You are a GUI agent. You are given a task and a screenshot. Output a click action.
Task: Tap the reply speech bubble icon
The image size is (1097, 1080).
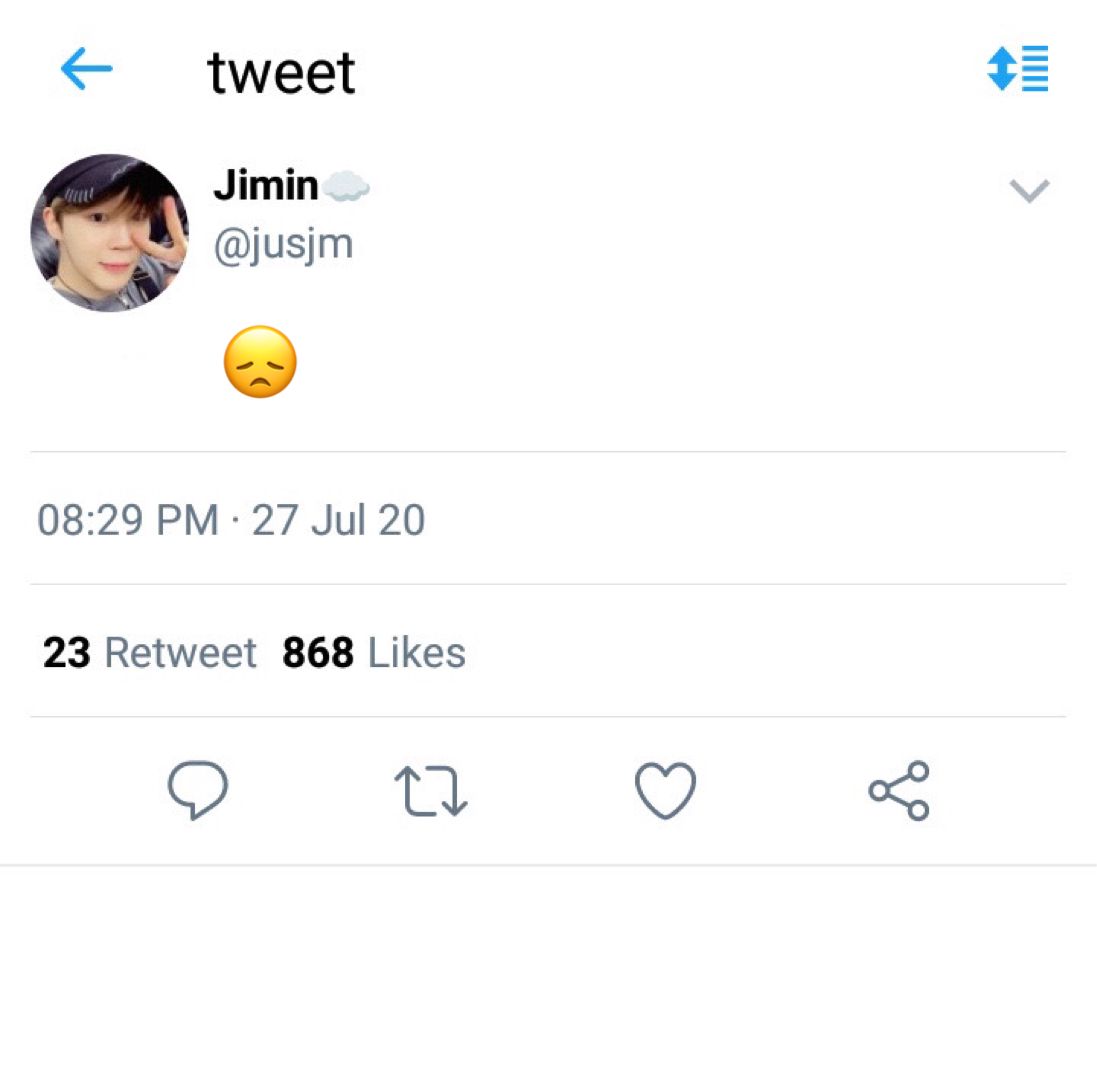[x=198, y=790]
